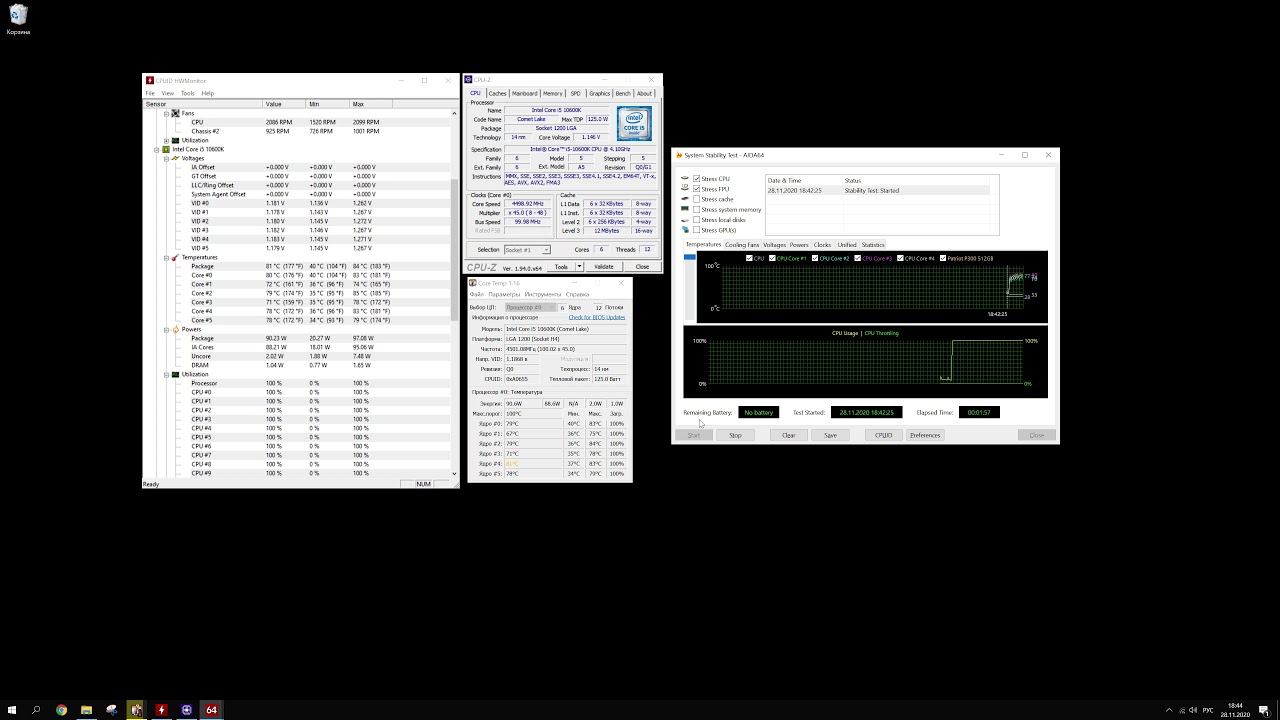Click the disk icon beside Stress local disks
Image resolution: width=1280 pixels, height=720 pixels.
click(x=685, y=220)
